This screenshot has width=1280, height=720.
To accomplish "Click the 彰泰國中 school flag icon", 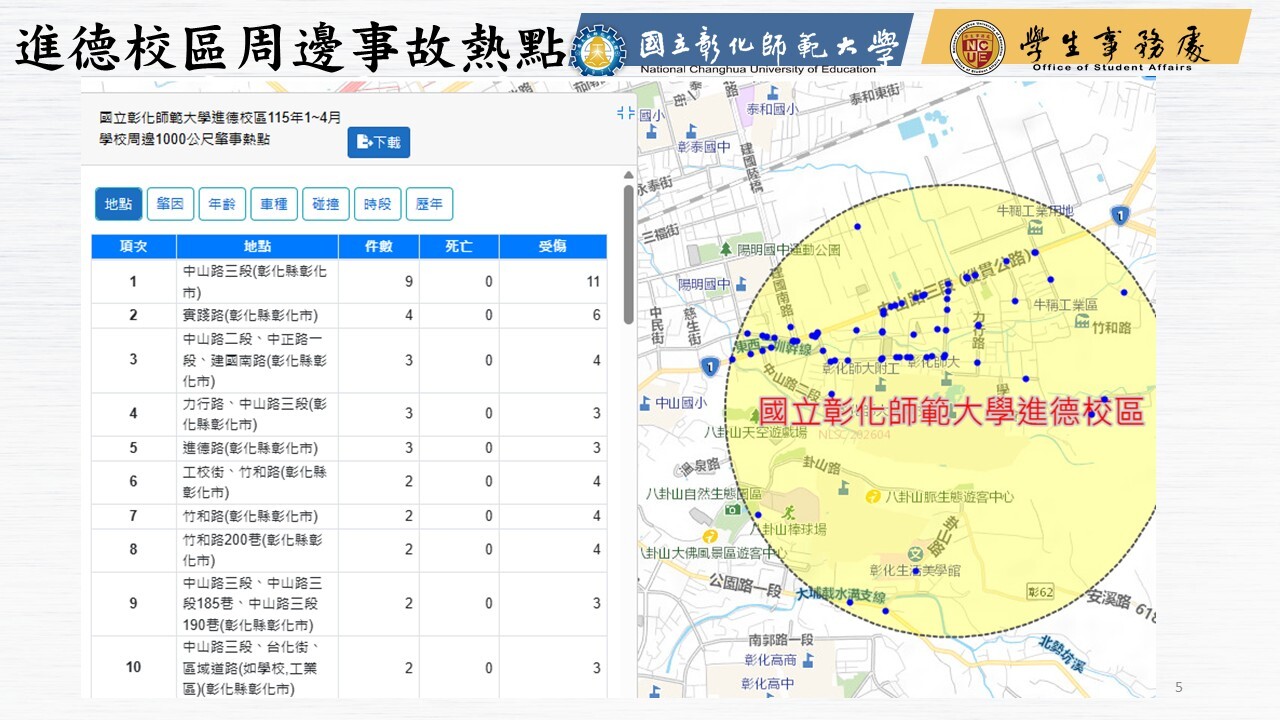I will coord(692,129).
